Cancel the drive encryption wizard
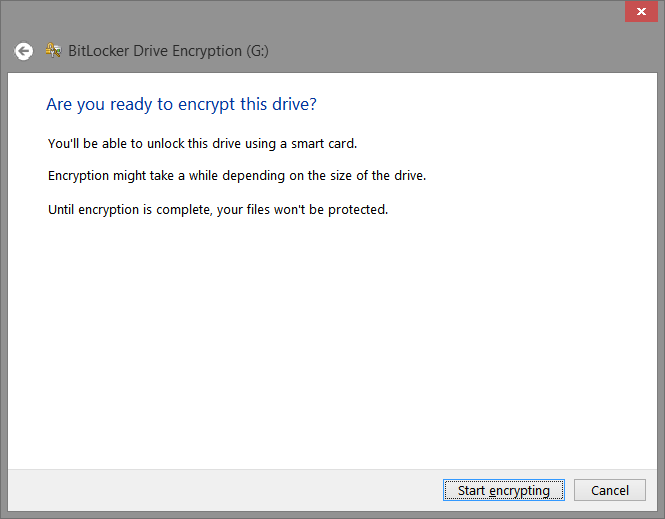The width and height of the screenshot is (665, 519). point(609,490)
